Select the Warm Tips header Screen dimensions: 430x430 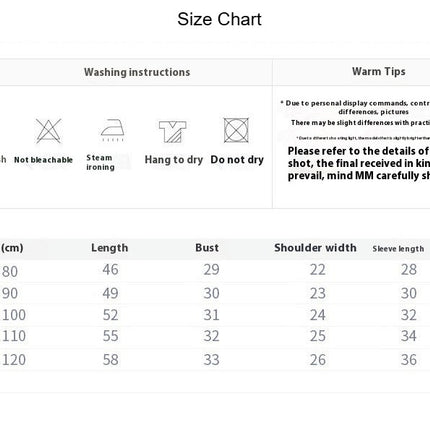[x=379, y=71]
